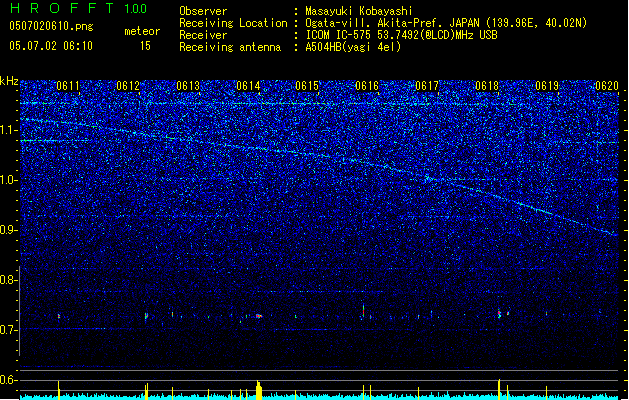Click the meteor echo burst at 0618

499,313
